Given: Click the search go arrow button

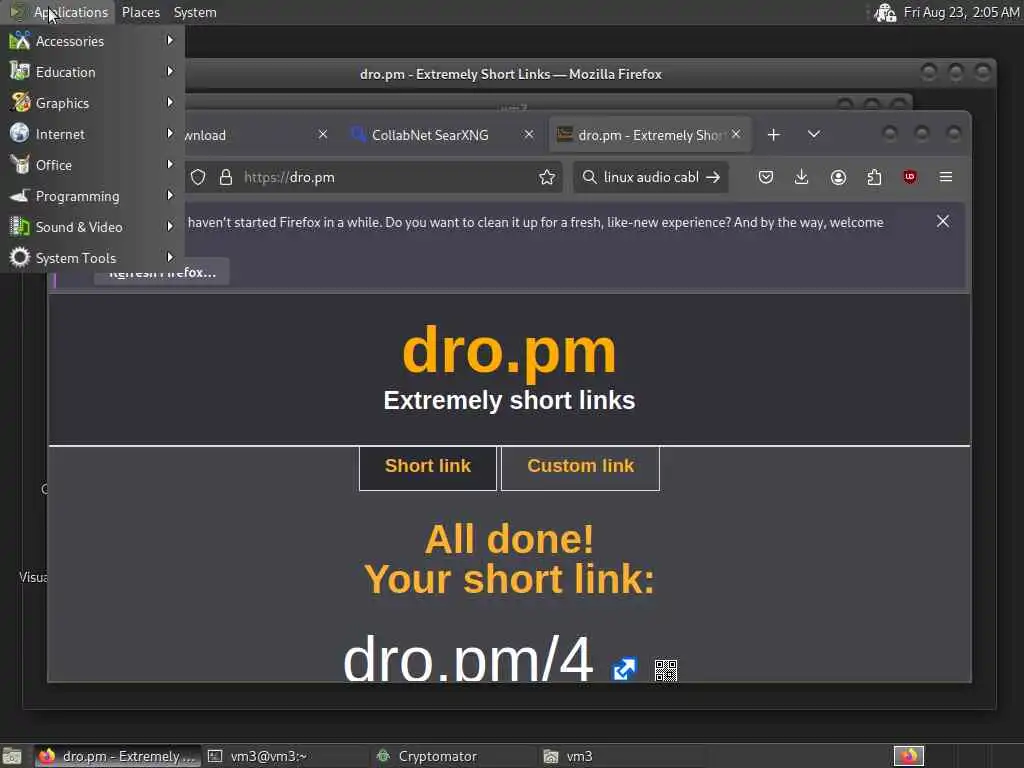Looking at the screenshot, I should coord(713,177).
